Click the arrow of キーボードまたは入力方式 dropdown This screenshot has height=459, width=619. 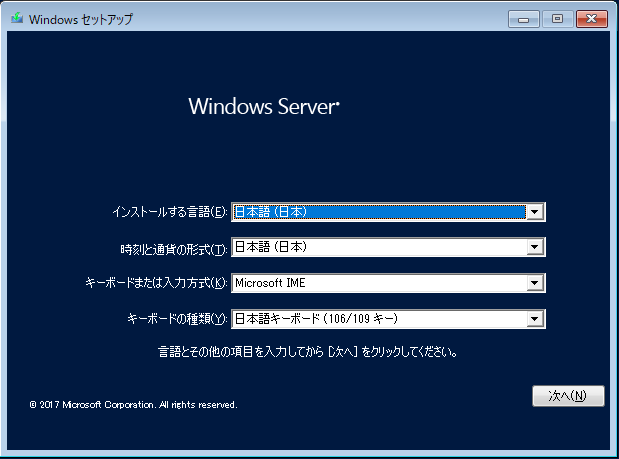pos(535,283)
